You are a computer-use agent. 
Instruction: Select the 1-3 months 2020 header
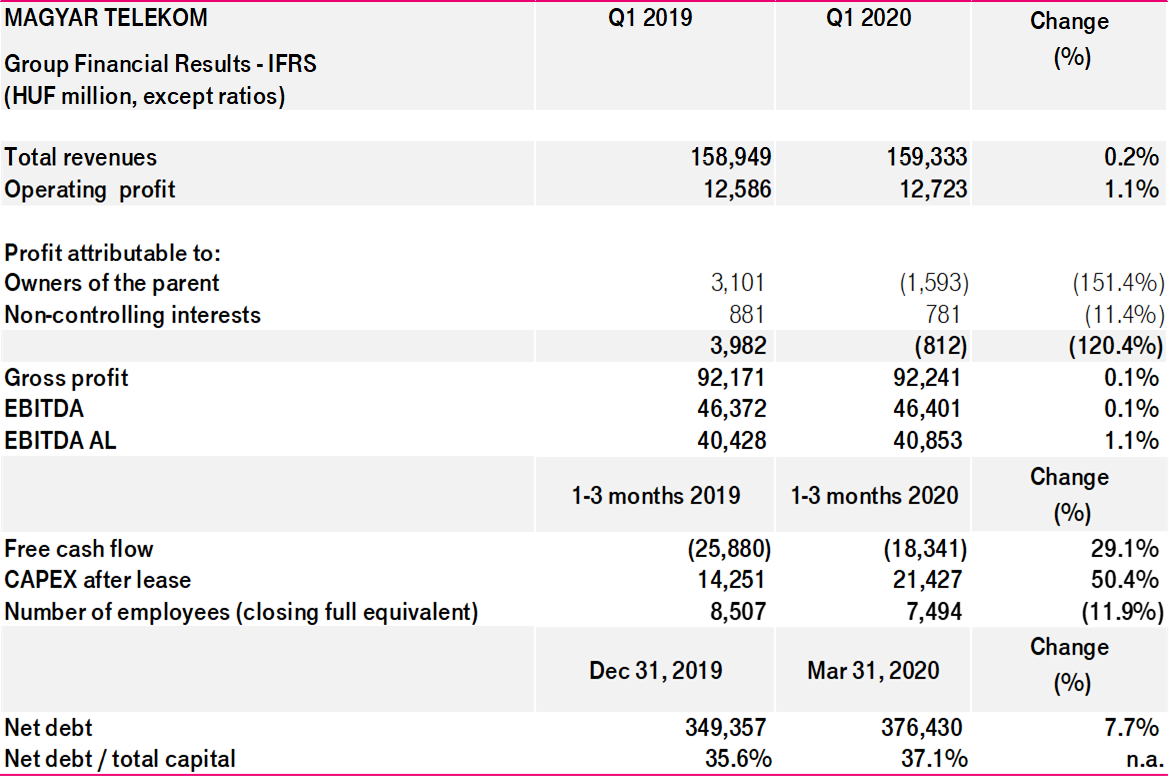872,494
